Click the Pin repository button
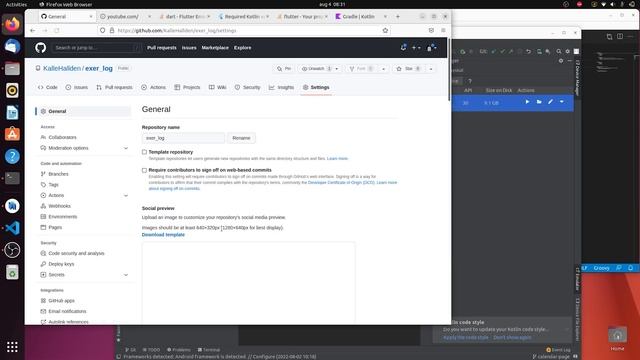The width and height of the screenshot is (640, 360). pyautogui.click(x=284, y=69)
